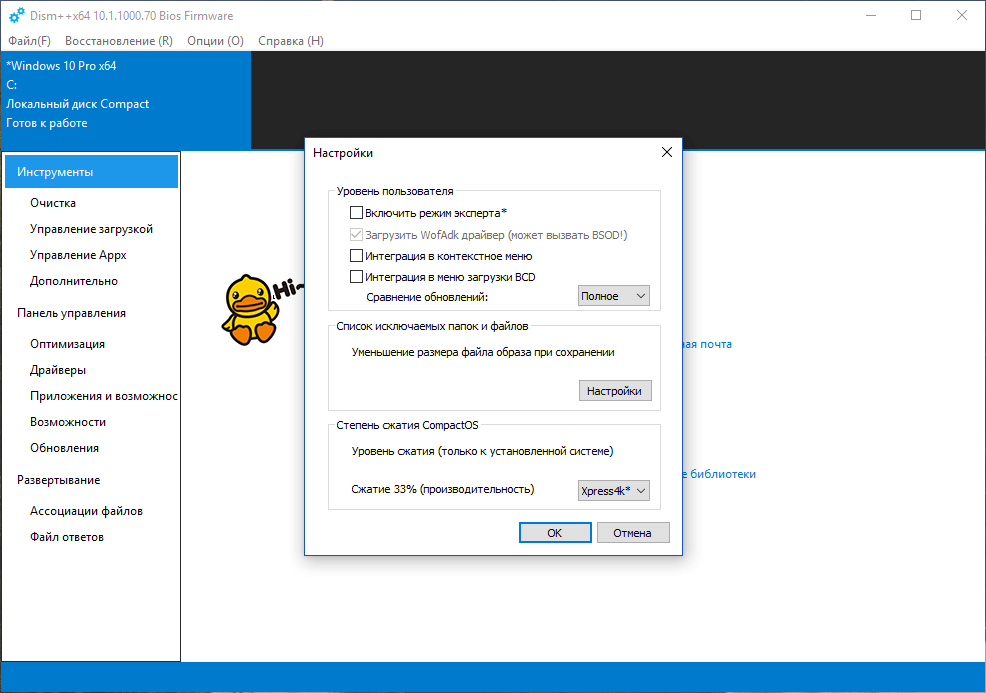Open Драйверы in the sidebar
This screenshot has width=986, height=693.
58,370
